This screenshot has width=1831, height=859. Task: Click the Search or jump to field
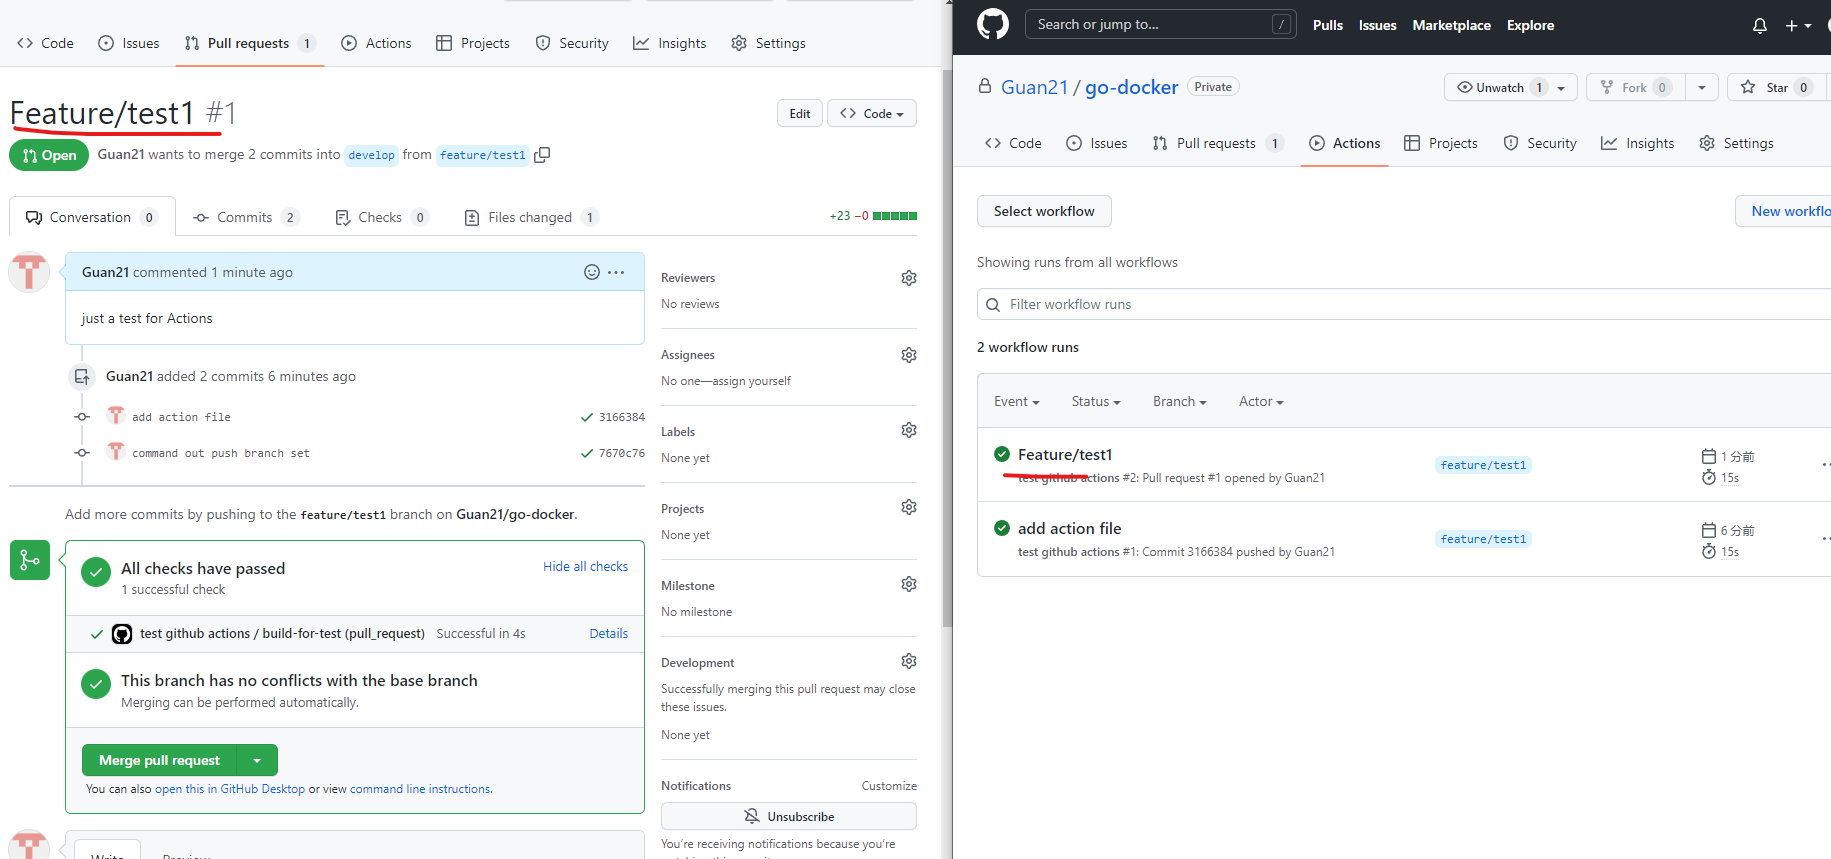pyautogui.click(x=1160, y=24)
